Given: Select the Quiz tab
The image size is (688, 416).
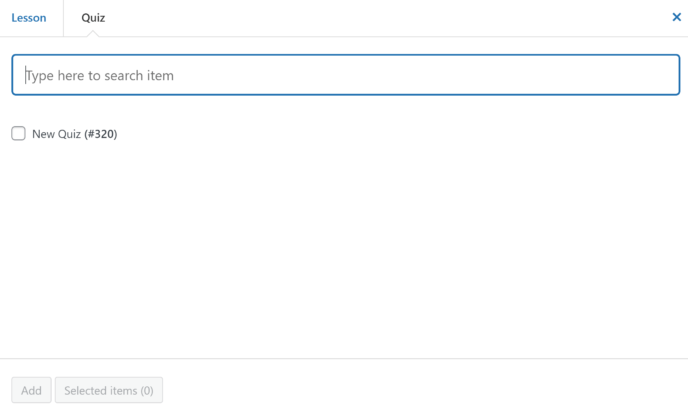Looking at the screenshot, I should coord(93,18).
